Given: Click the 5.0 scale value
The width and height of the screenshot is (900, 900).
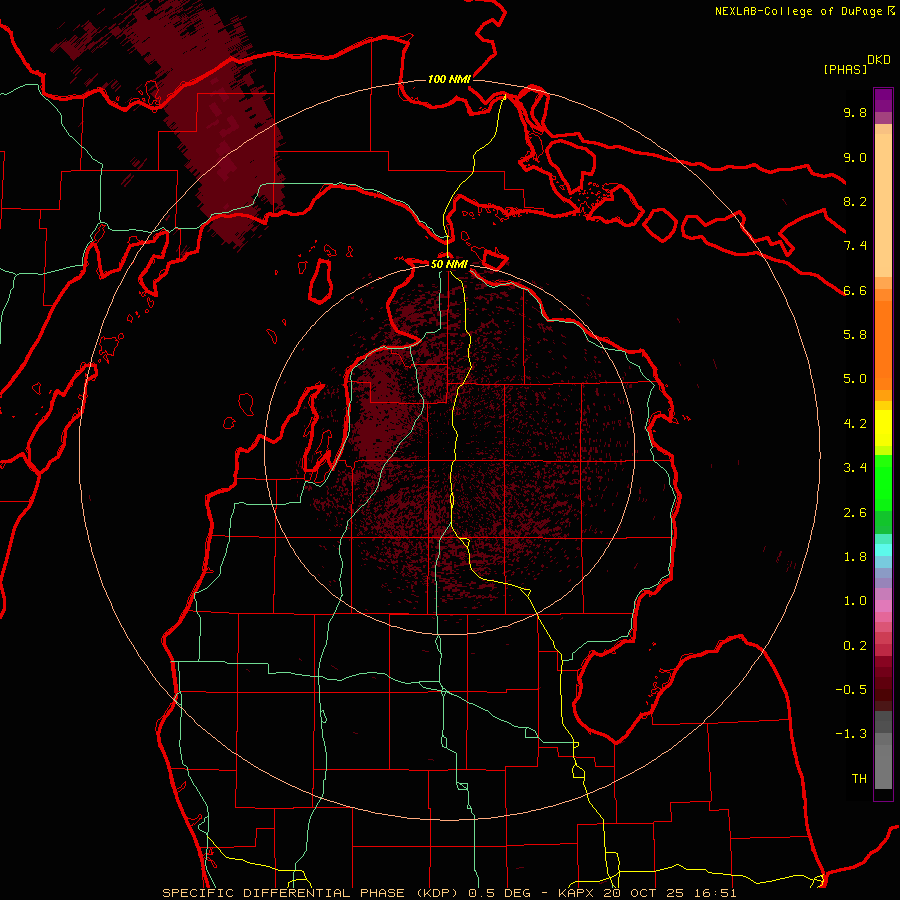Looking at the screenshot, I should point(855,379).
